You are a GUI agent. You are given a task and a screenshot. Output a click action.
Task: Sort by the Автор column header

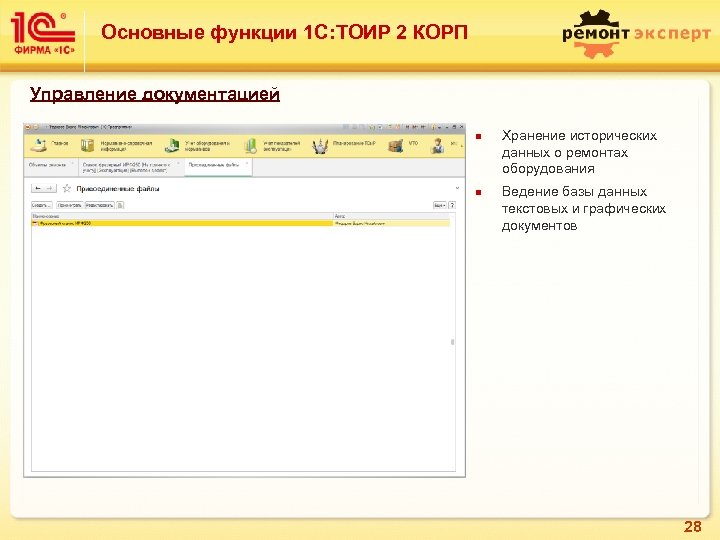point(391,216)
